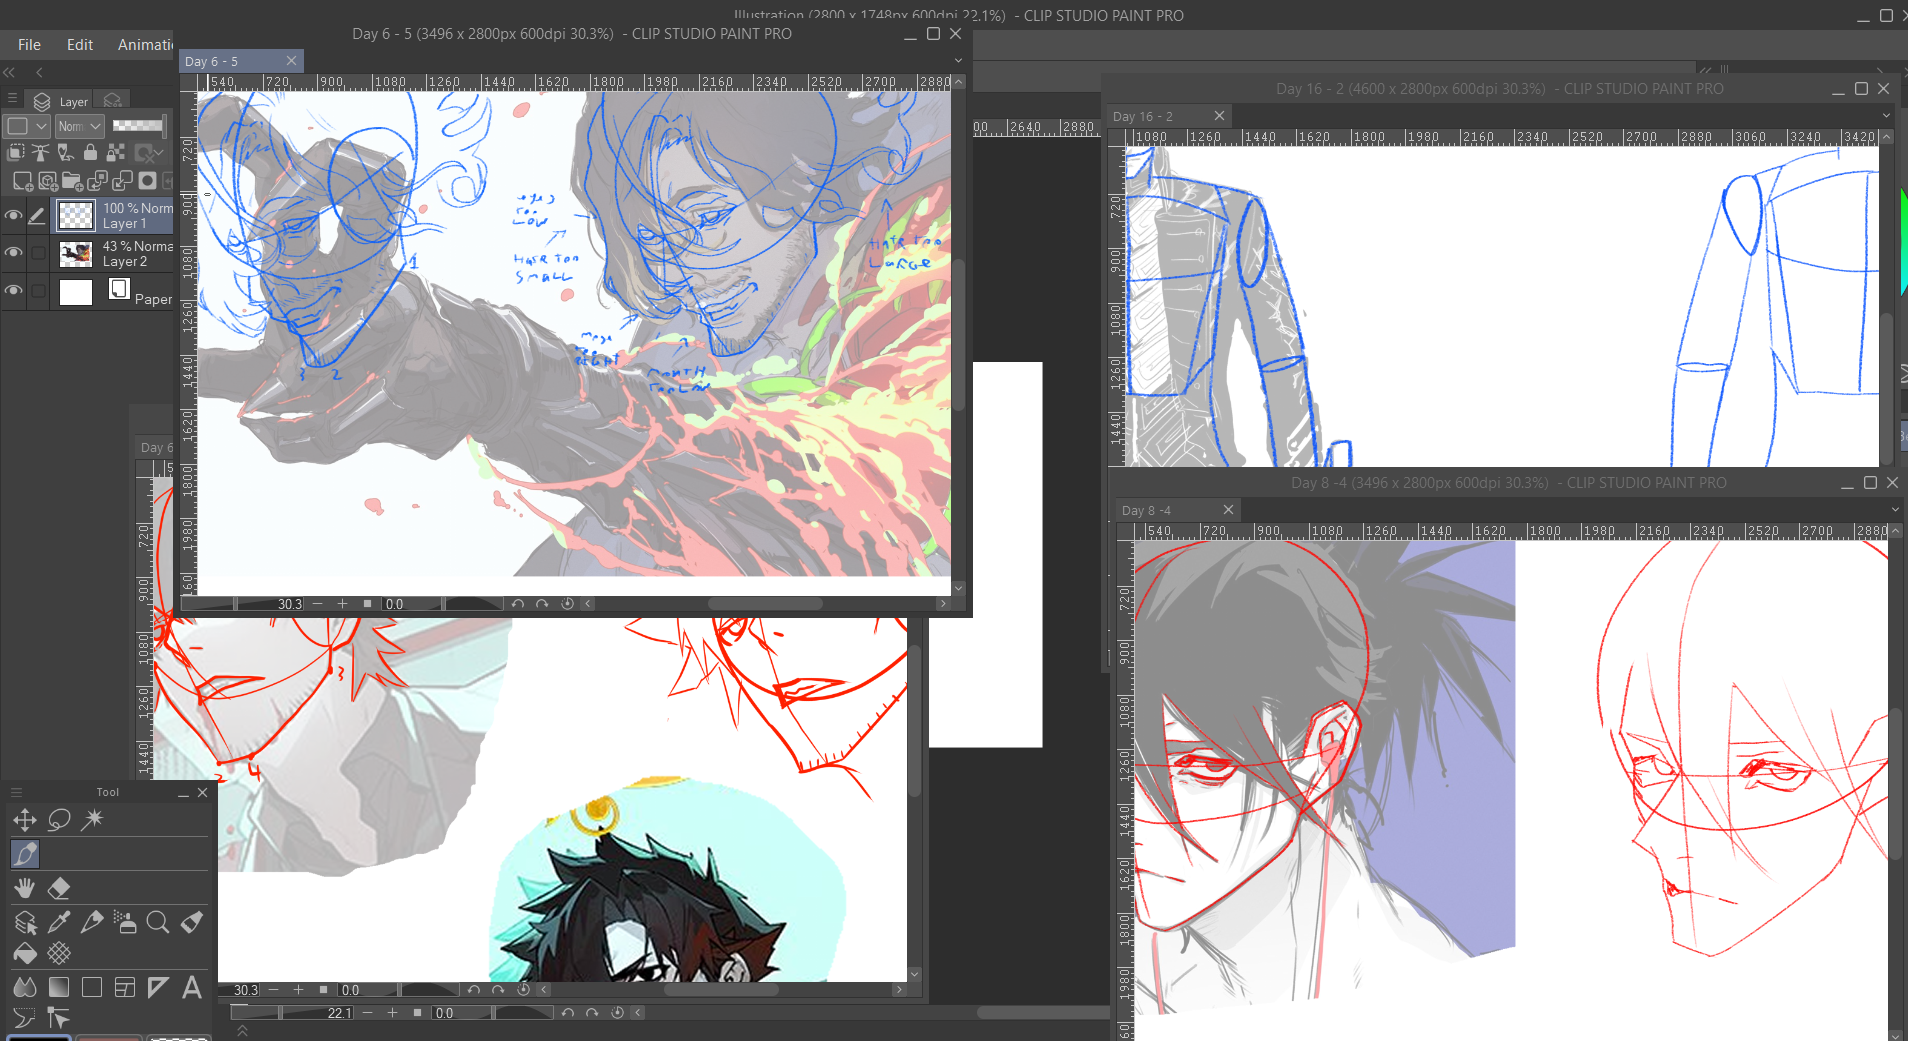Open the File menu
Image resolution: width=1908 pixels, height=1041 pixels.
tap(29, 44)
